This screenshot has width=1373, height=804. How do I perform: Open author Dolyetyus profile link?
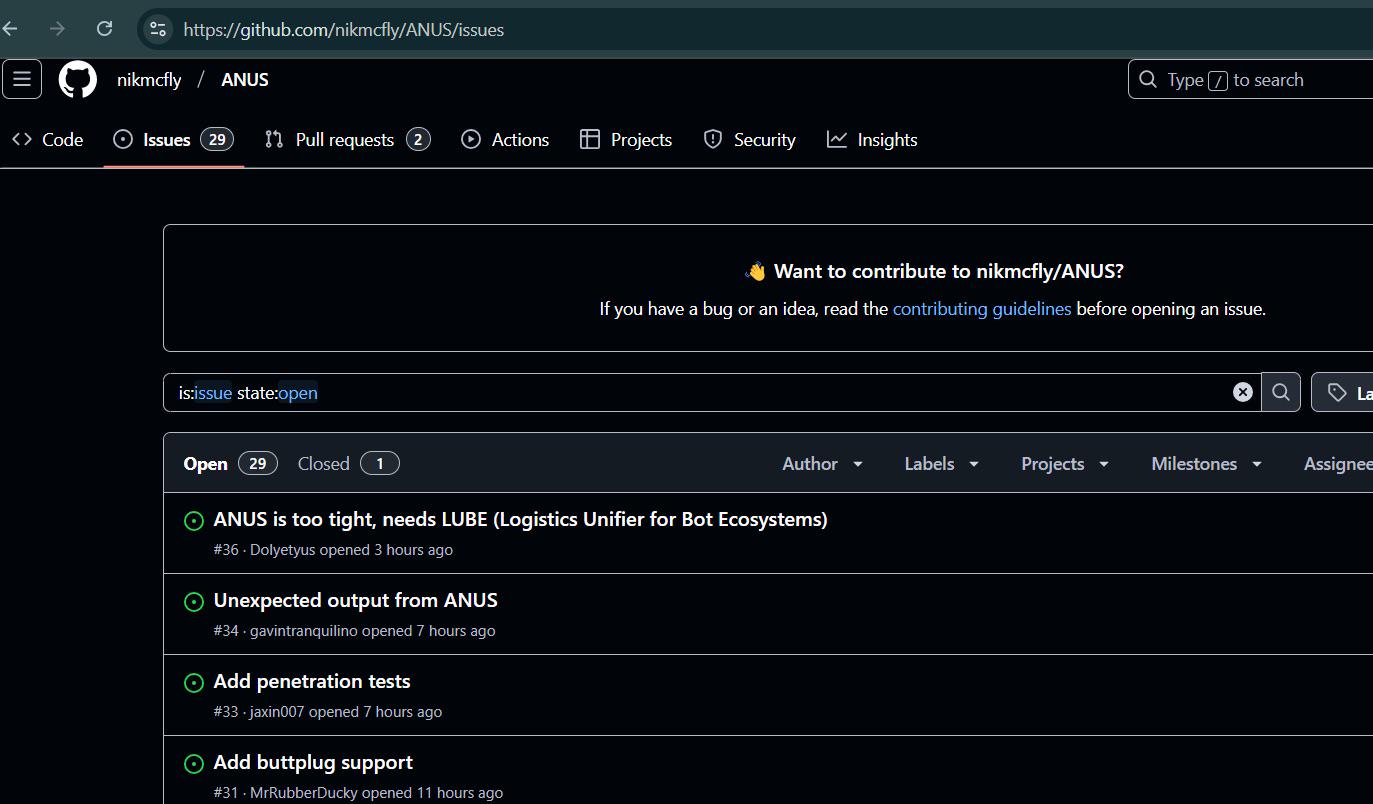[x=282, y=550]
